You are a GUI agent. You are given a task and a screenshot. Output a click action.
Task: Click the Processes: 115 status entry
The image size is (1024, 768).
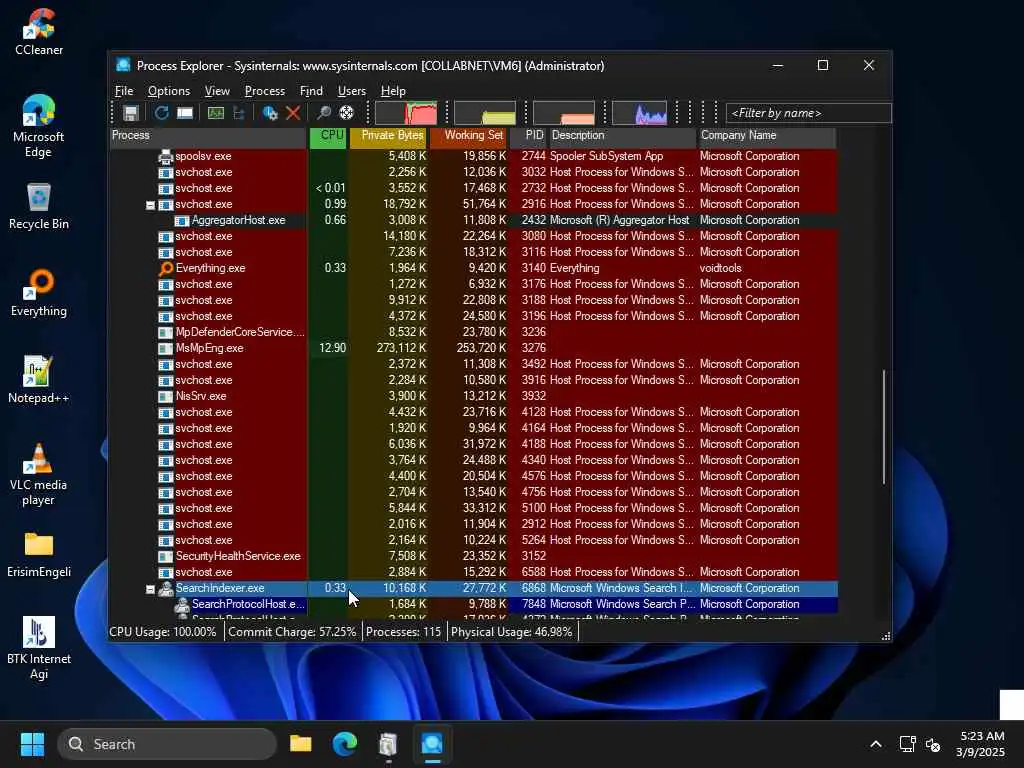point(403,632)
